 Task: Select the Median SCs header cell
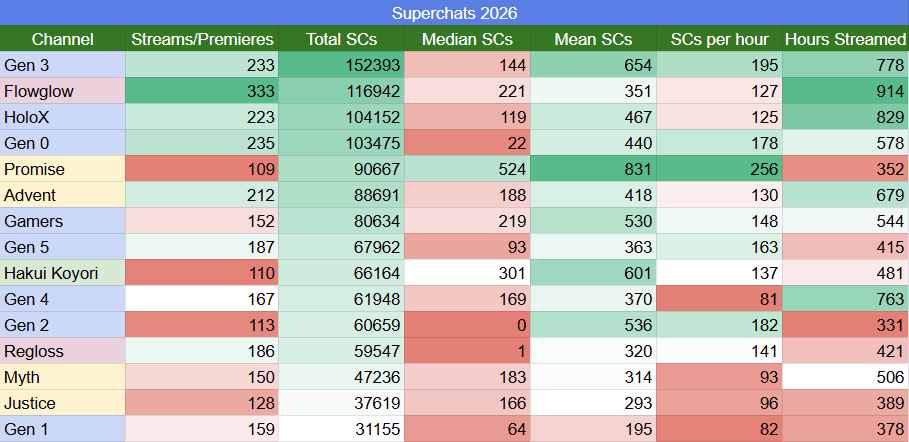point(467,39)
